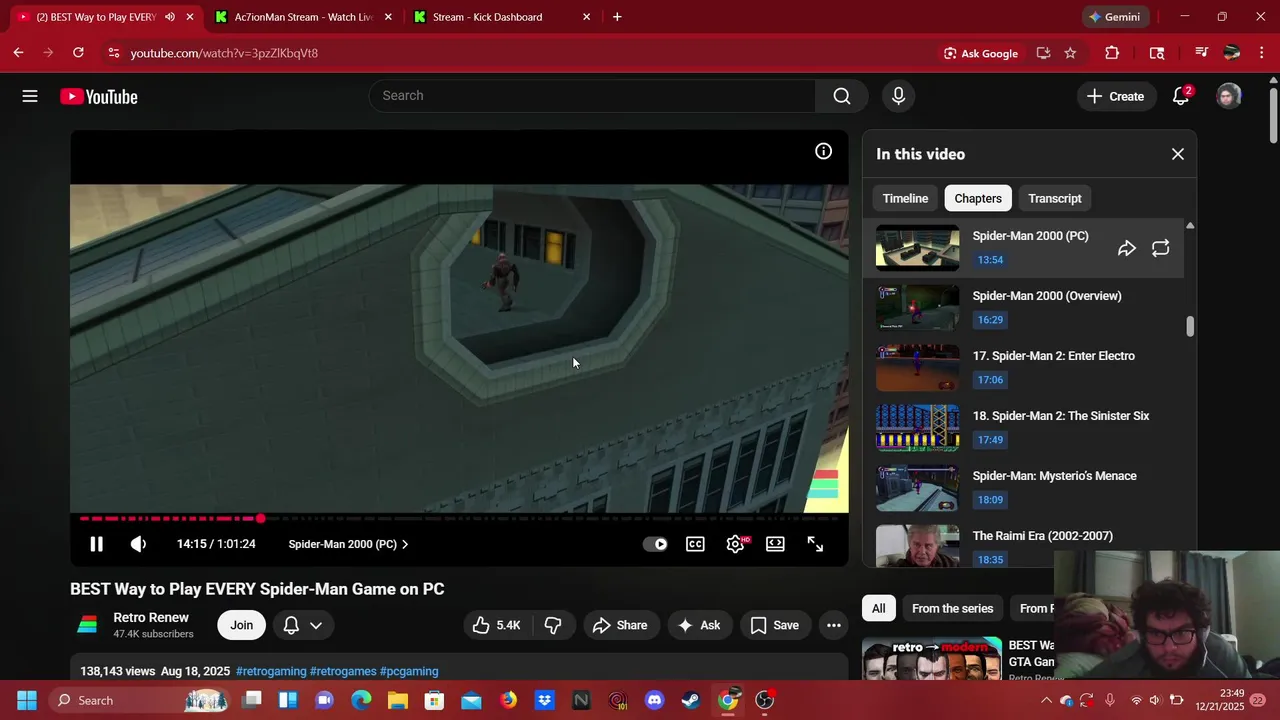
Task: Save the video to a playlist
Action: (775, 625)
